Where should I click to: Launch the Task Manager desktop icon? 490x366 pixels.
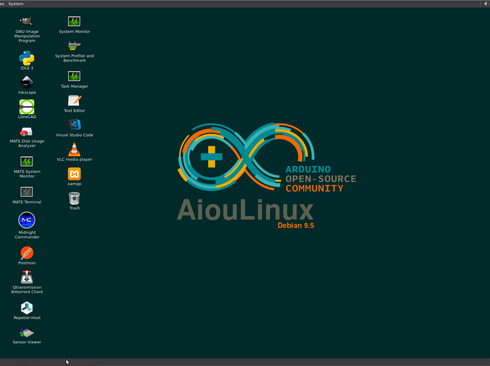pyautogui.click(x=74, y=76)
